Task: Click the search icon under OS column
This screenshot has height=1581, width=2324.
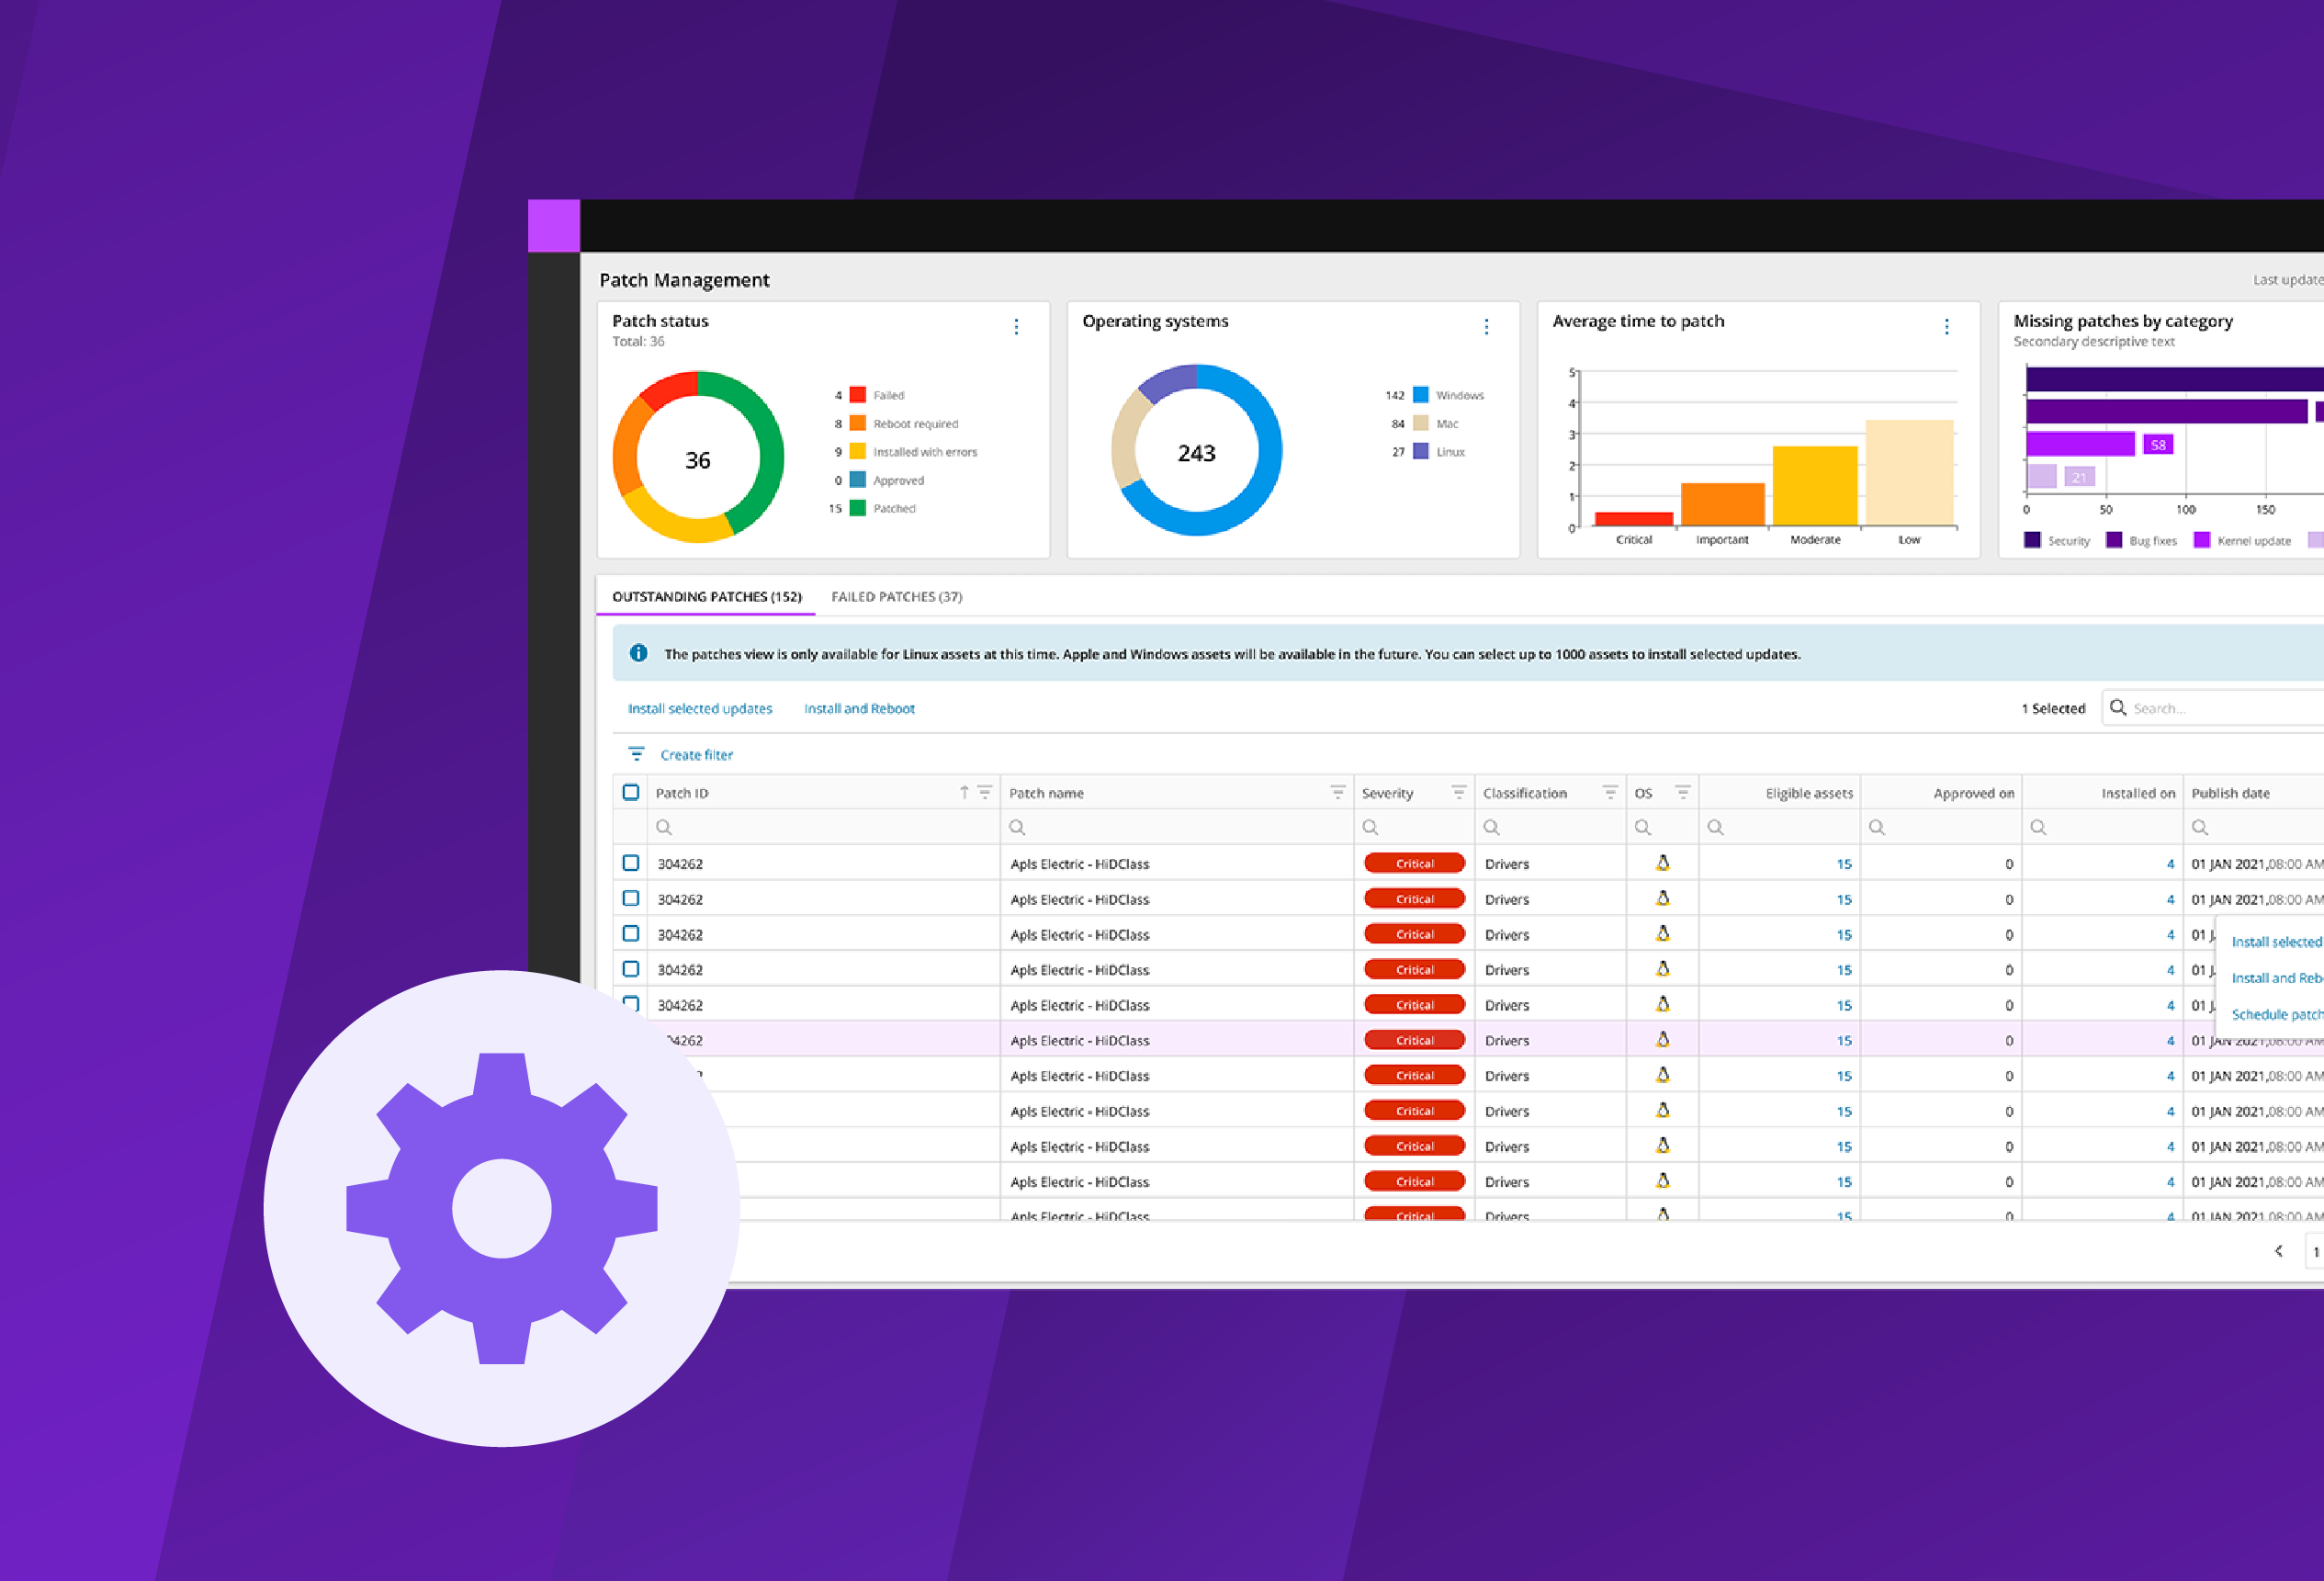Action: click(x=1642, y=827)
